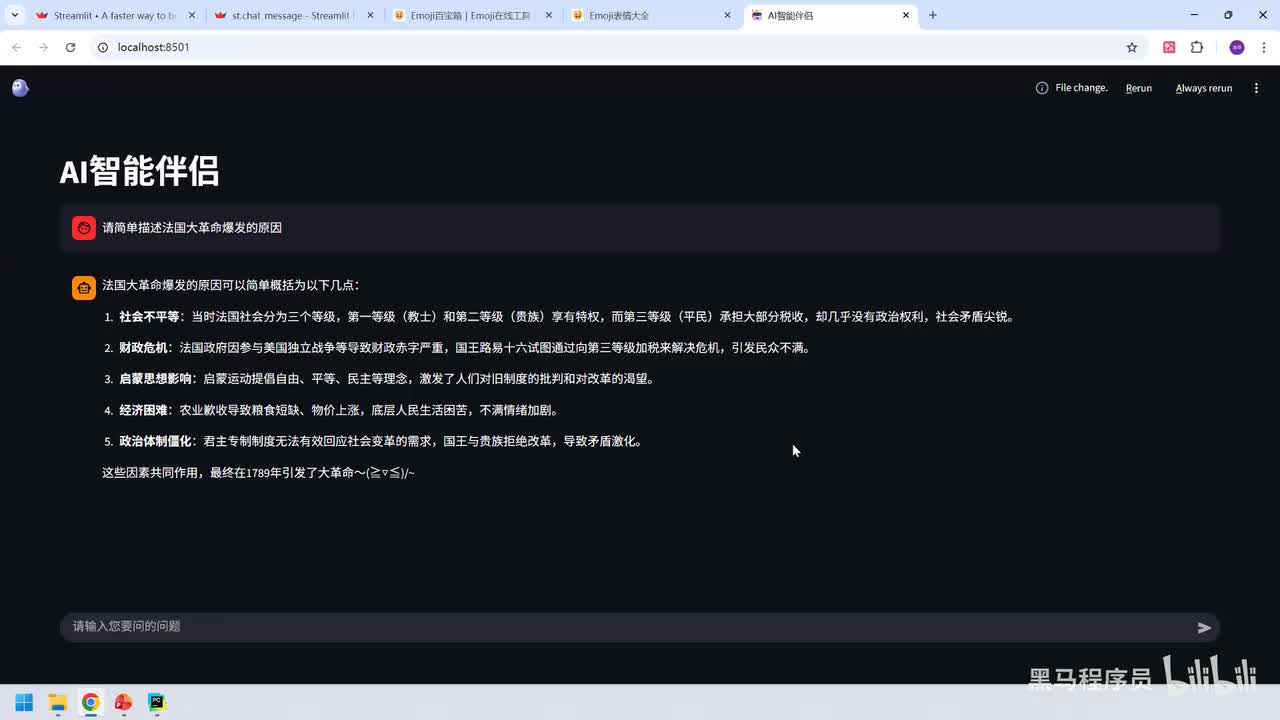This screenshot has height=720, width=1280.
Task: View site information icon in address bar
Action: click(102, 47)
